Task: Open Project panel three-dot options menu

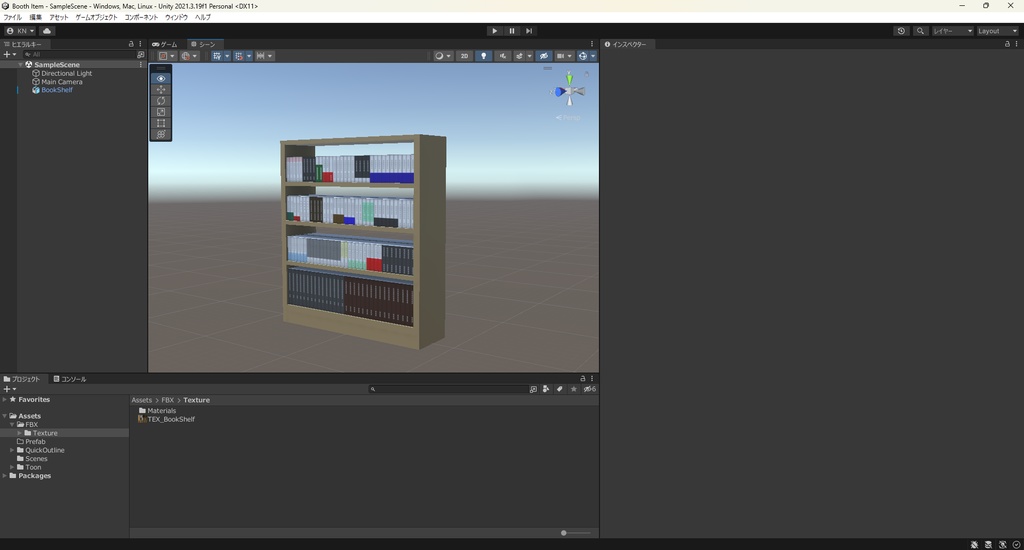Action: (x=592, y=378)
